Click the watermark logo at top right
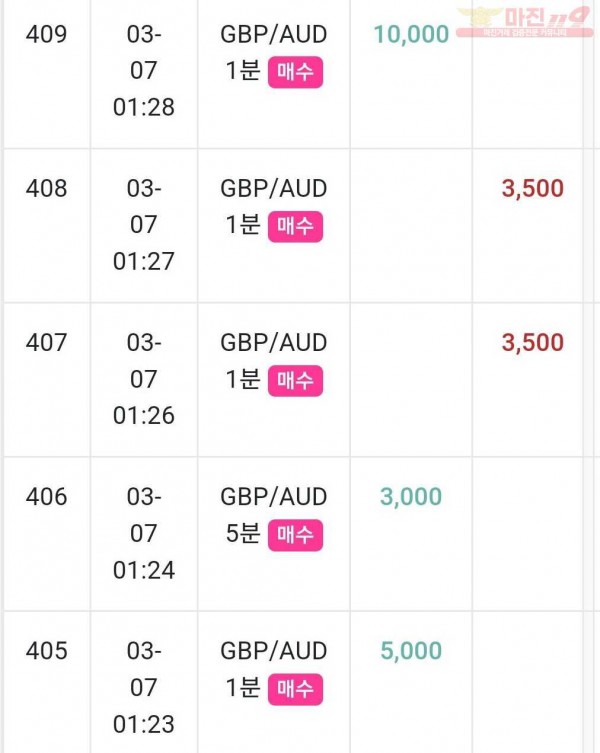The height and width of the screenshot is (753, 600). (x=524, y=21)
